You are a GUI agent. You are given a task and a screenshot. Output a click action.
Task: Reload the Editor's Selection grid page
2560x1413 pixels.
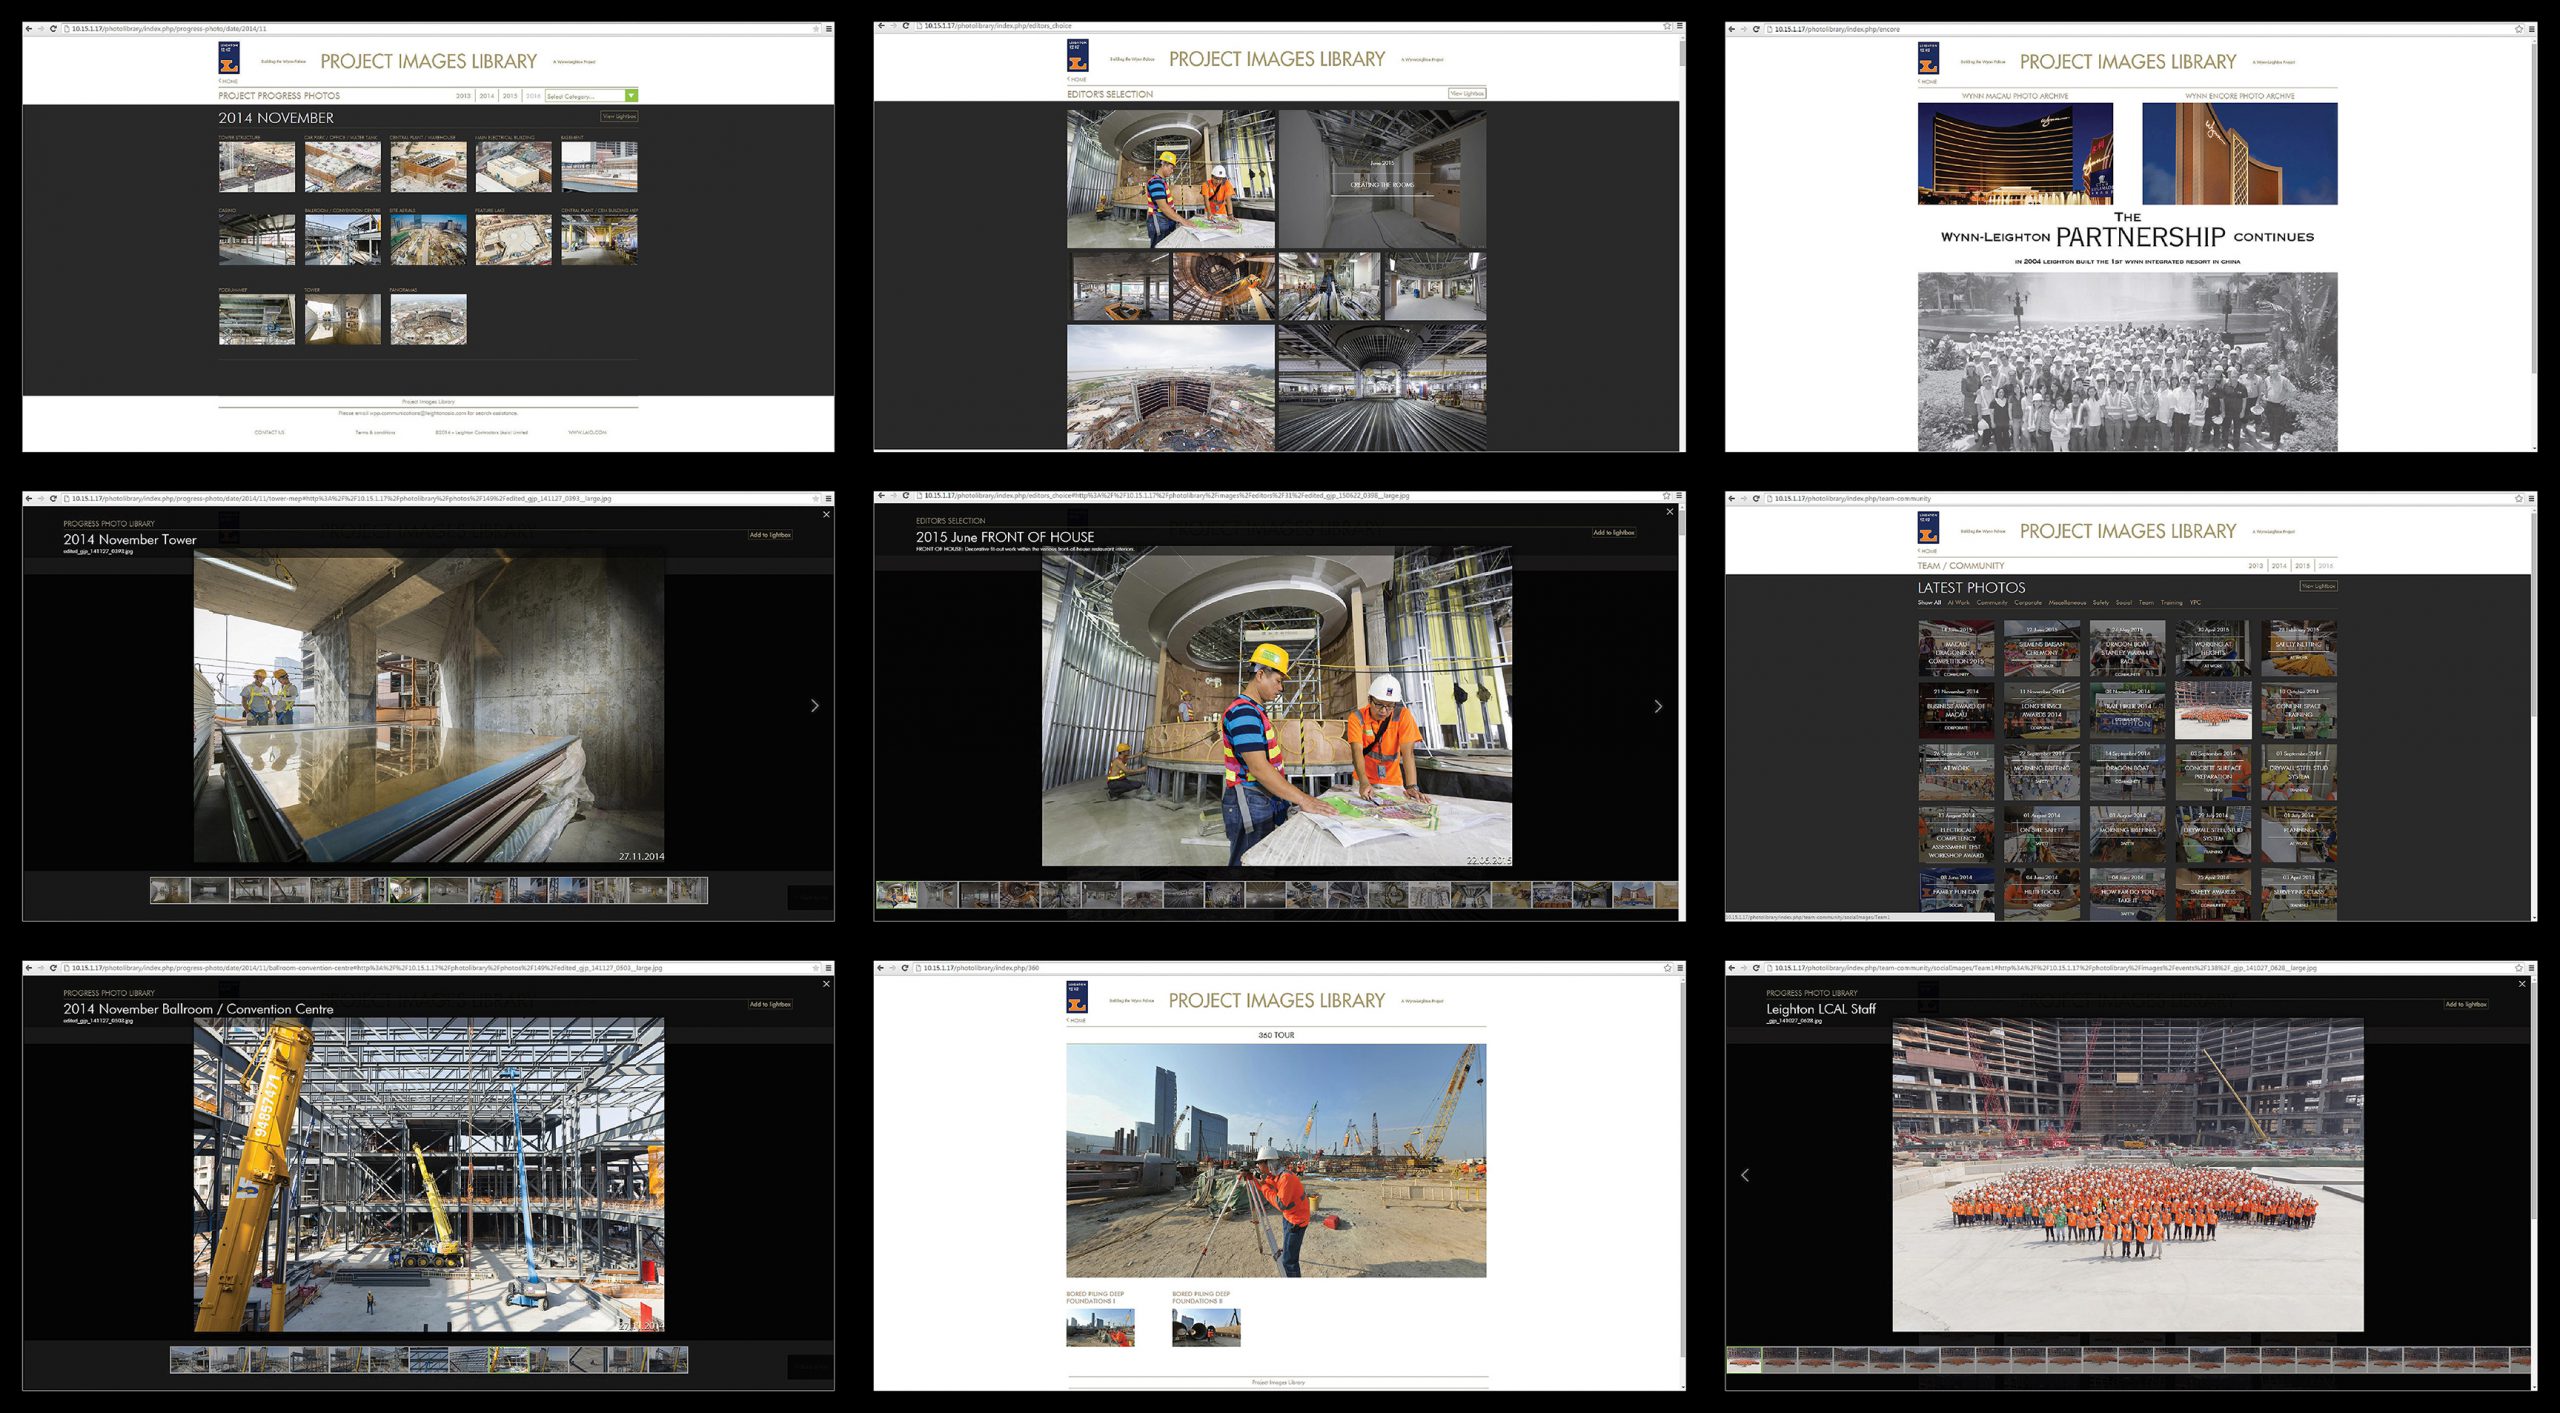pyautogui.click(x=905, y=26)
